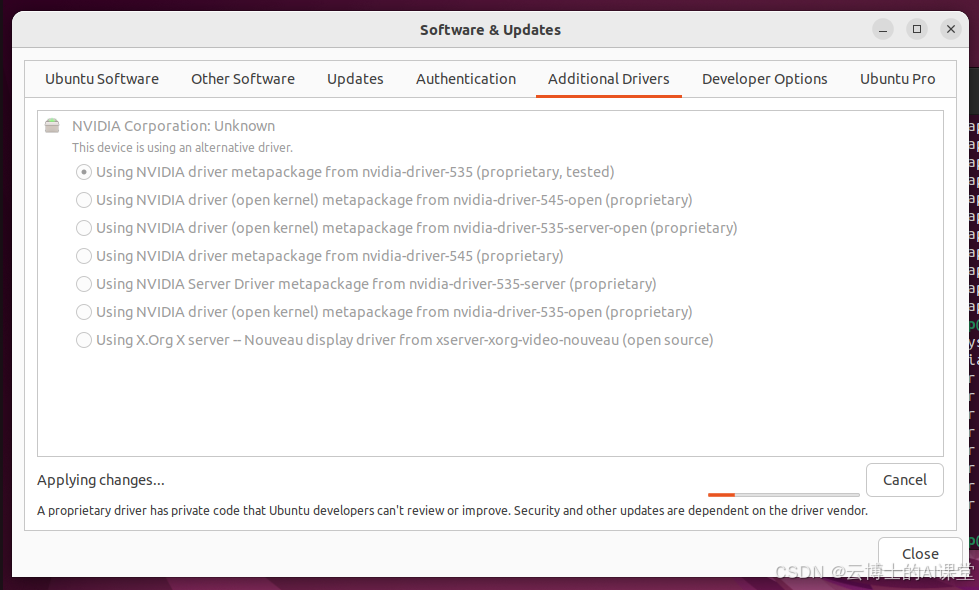The image size is (979, 590).
Task: Open the Other Software tab
Action: [243, 79]
